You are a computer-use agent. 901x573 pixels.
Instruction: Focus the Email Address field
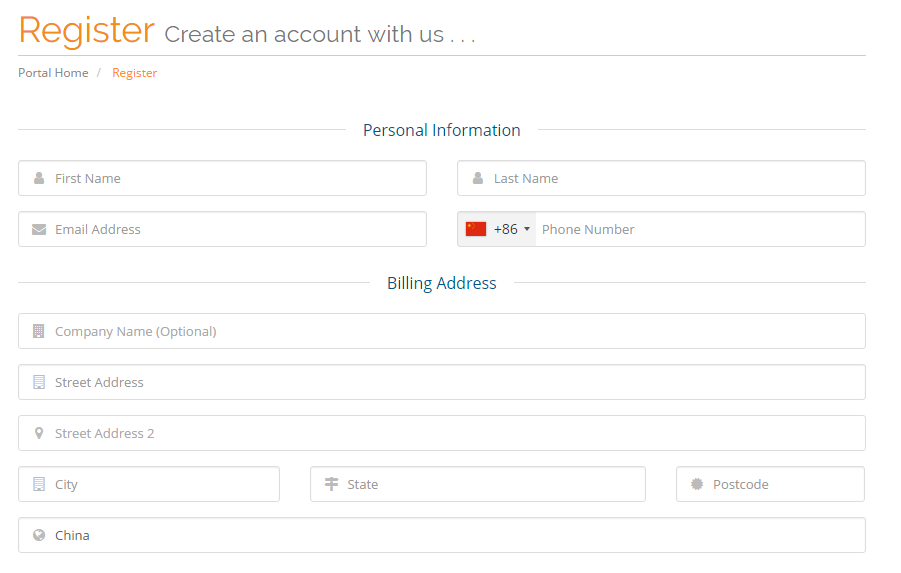[222, 229]
